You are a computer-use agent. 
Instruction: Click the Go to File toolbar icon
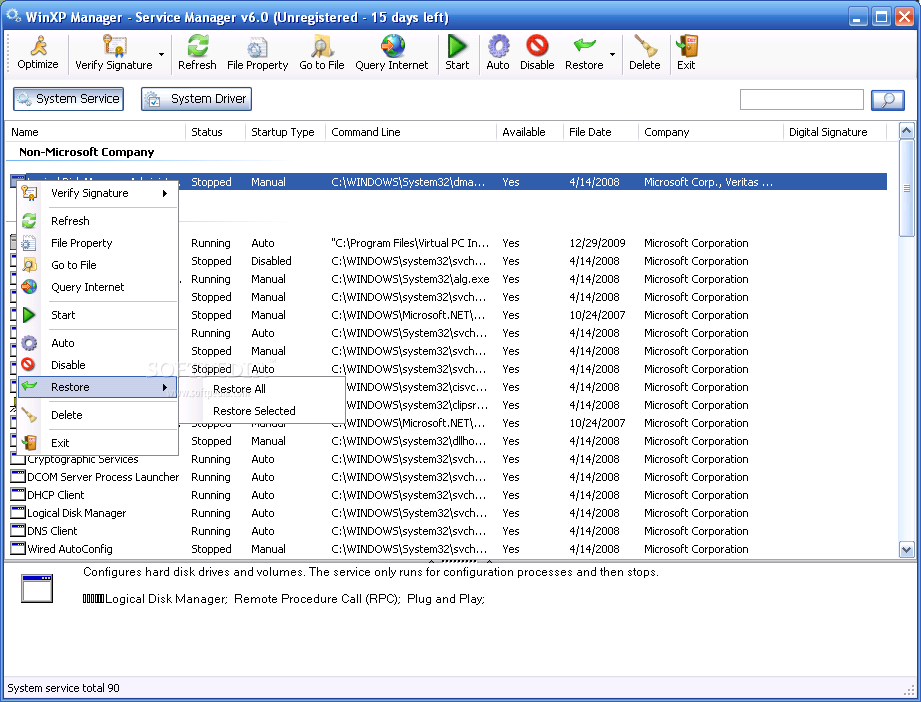tap(322, 46)
